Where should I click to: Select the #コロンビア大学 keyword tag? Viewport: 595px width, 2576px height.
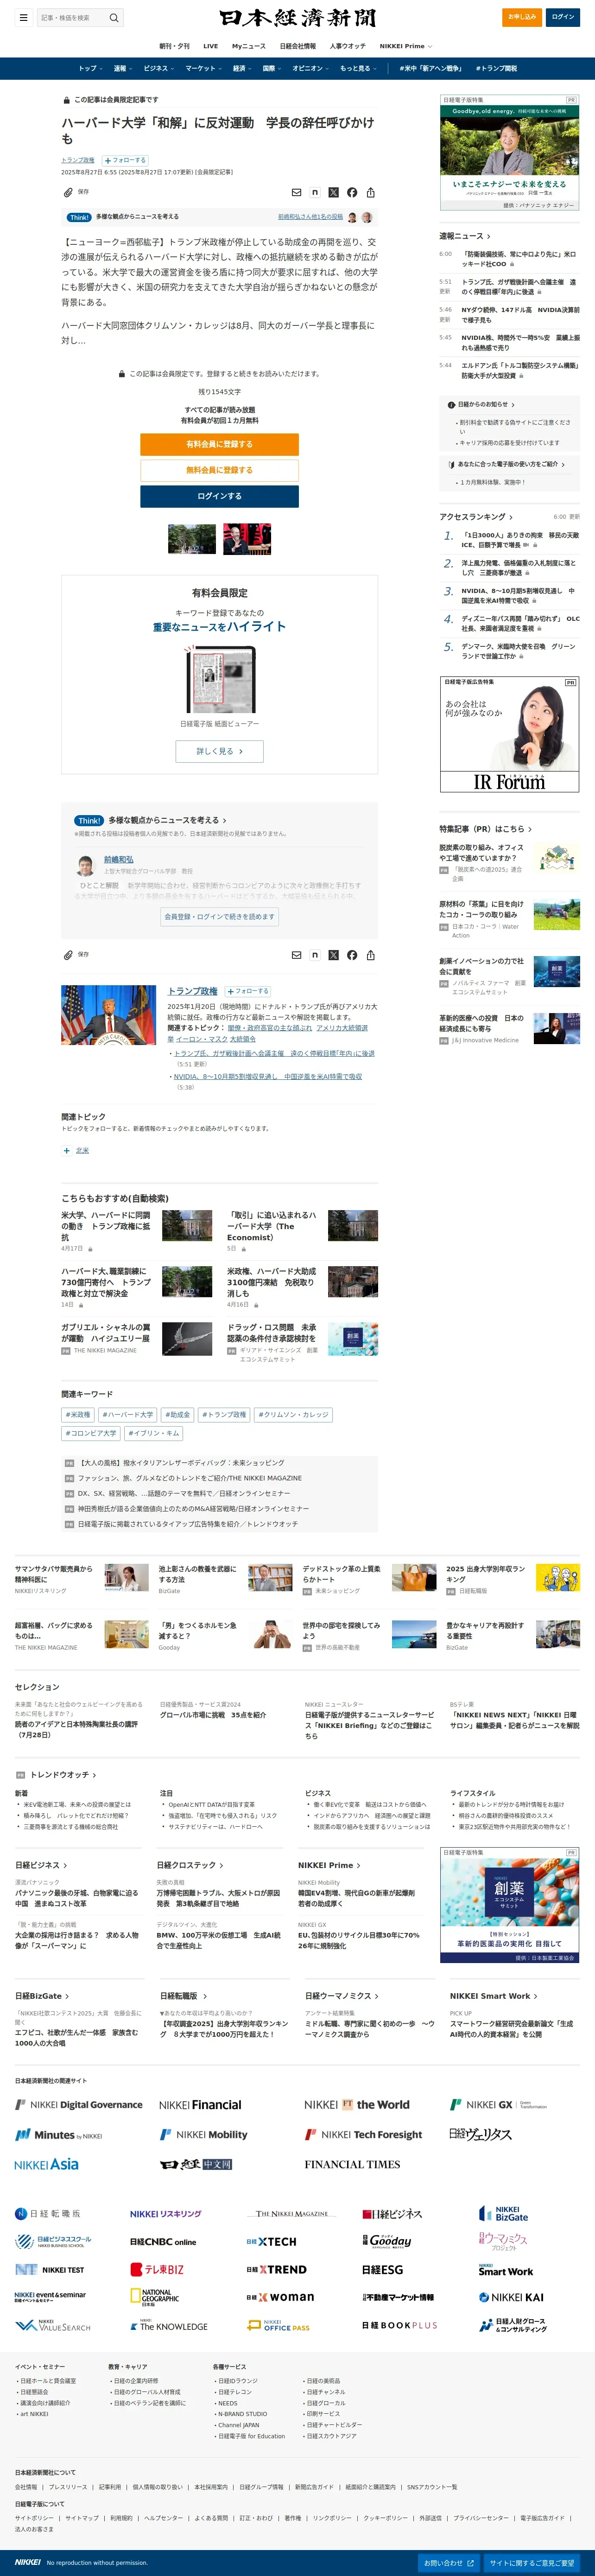tap(91, 1433)
